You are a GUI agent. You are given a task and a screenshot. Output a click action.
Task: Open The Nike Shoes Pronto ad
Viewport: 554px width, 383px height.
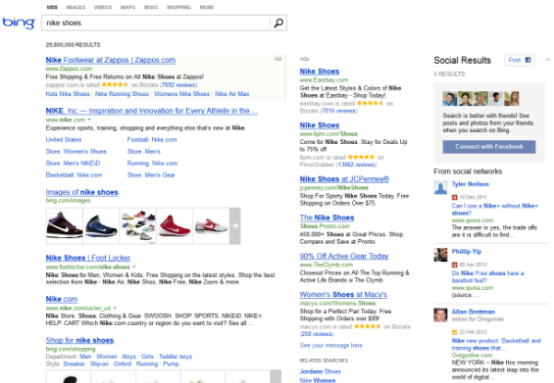tap(327, 217)
